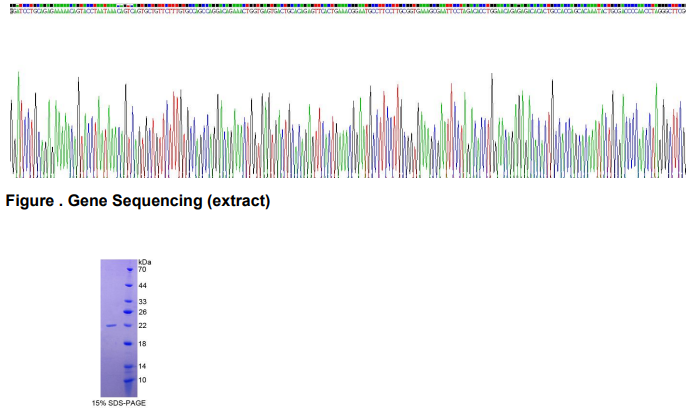Click the "22" marker label
This screenshot has width=691, height=408.
click(142, 326)
